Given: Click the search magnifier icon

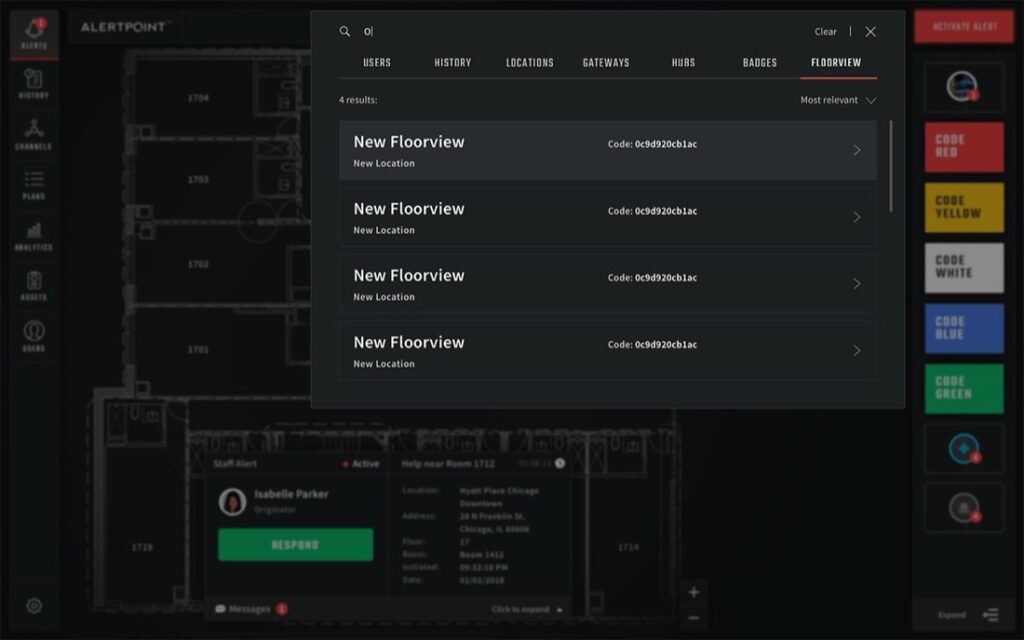Looking at the screenshot, I should point(345,31).
